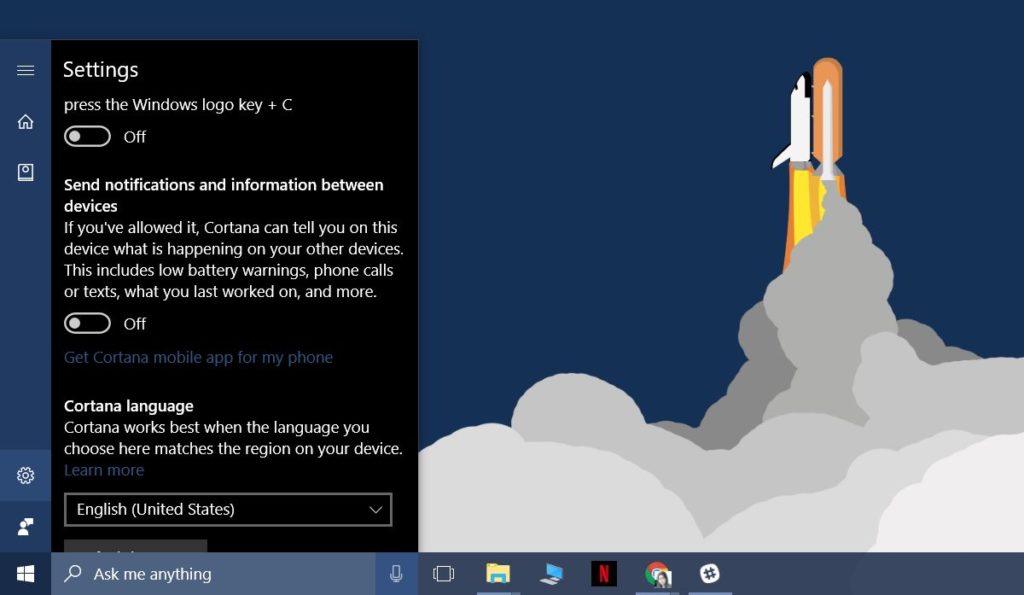The width and height of the screenshot is (1024, 595).
Task: Get Cortana mobile app for my phone
Action: point(198,357)
